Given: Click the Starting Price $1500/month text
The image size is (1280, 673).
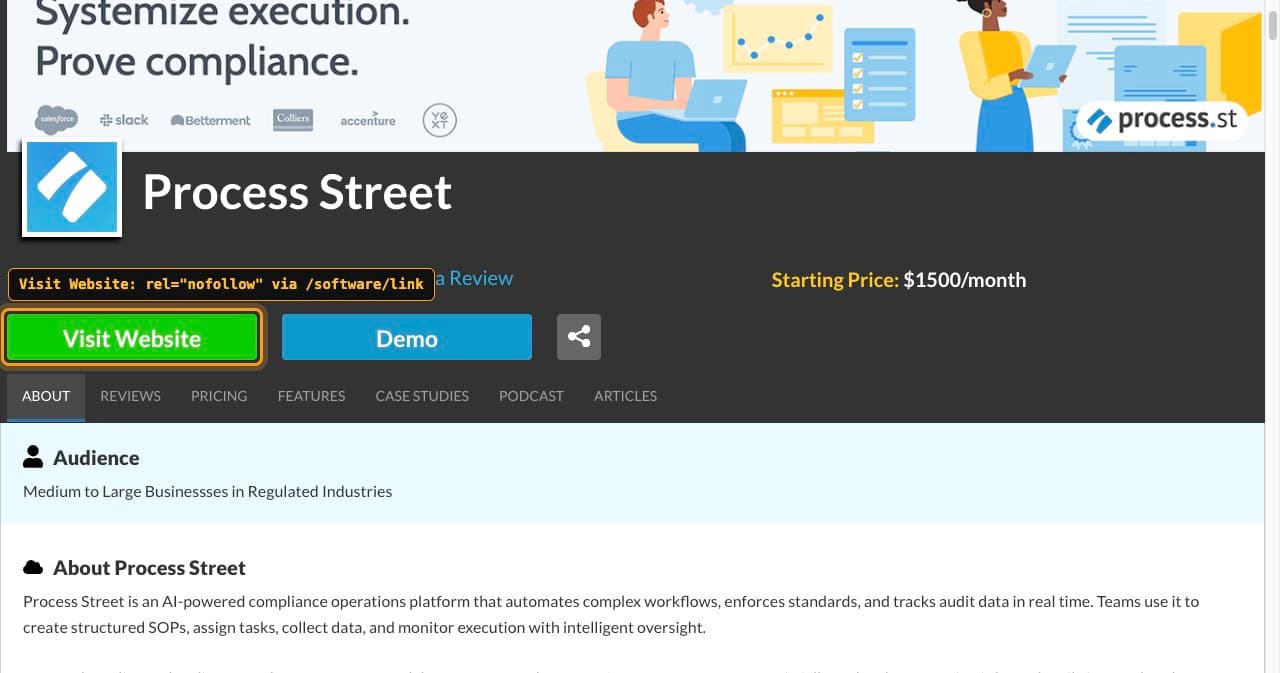Looking at the screenshot, I should point(898,280).
